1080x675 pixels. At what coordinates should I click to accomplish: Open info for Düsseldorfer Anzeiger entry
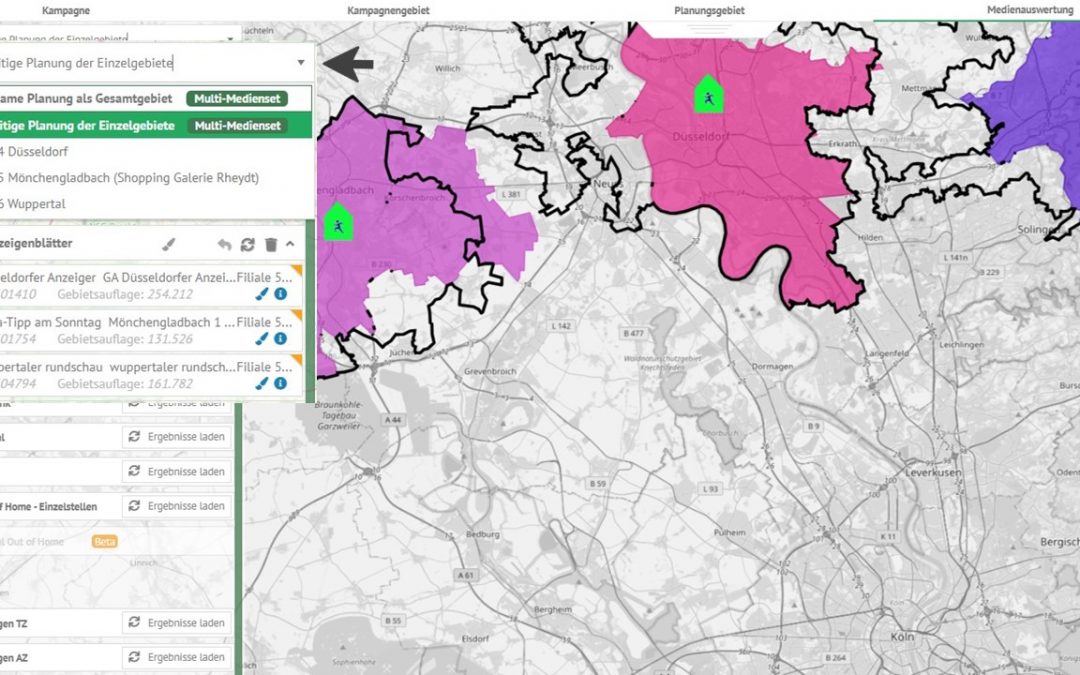(281, 294)
